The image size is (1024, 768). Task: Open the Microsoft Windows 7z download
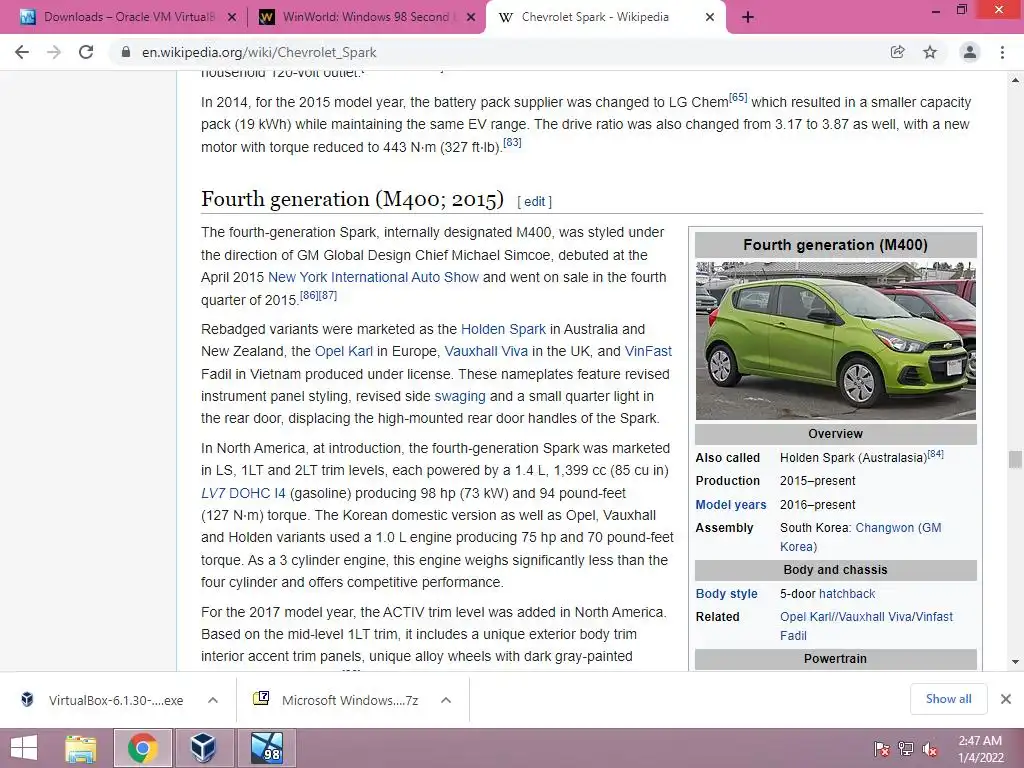point(336,700)
